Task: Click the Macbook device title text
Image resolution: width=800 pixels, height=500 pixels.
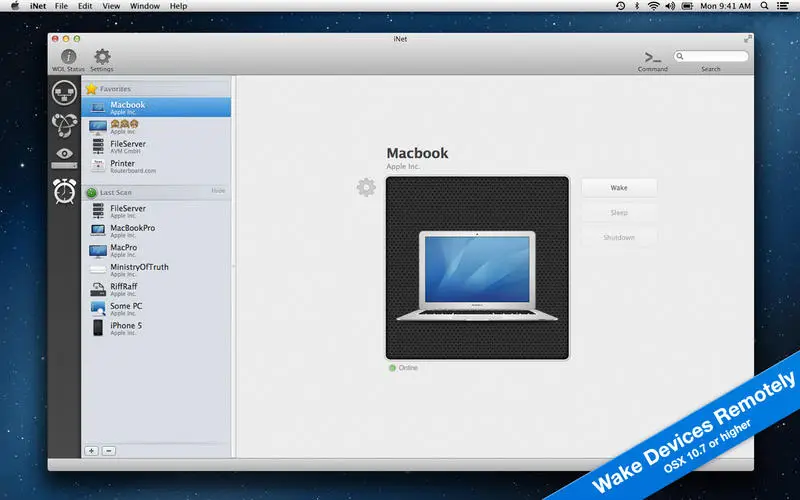Action: tap(417, 153)
